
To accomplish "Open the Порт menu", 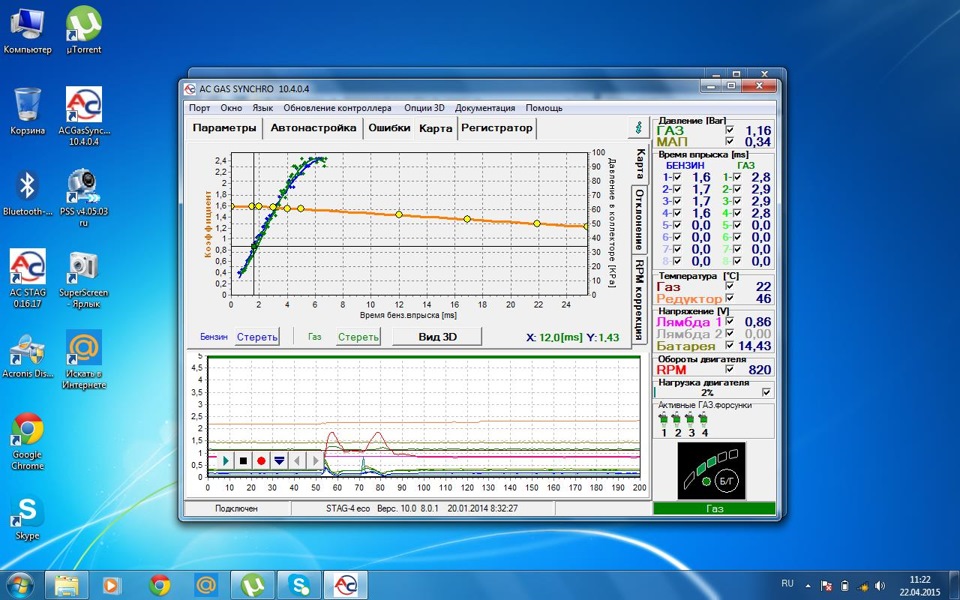I will [200, 108].
